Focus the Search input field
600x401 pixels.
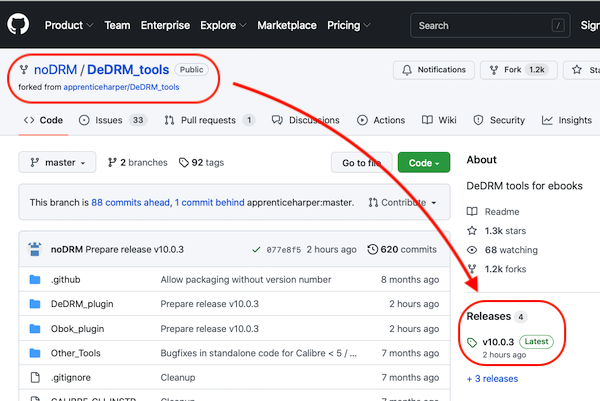490,25
